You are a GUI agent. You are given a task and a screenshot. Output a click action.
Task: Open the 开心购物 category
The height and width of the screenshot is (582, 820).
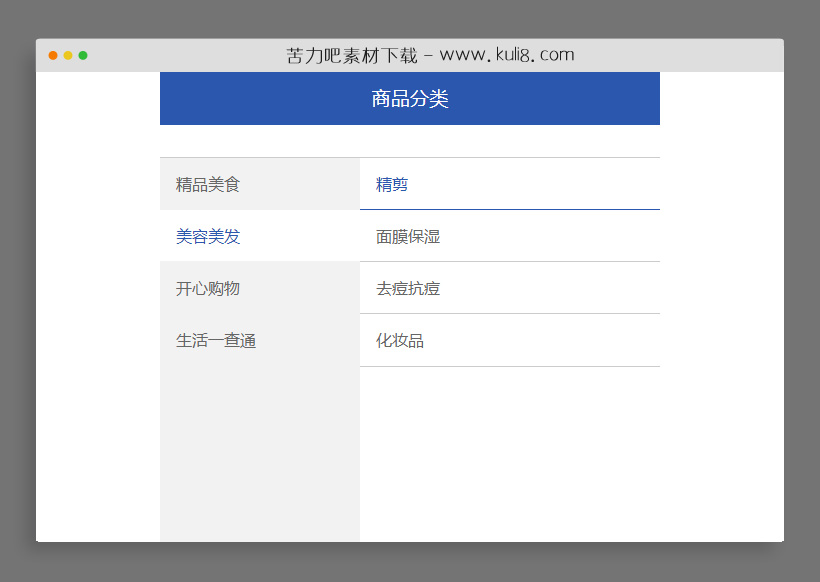pos(207,288)
